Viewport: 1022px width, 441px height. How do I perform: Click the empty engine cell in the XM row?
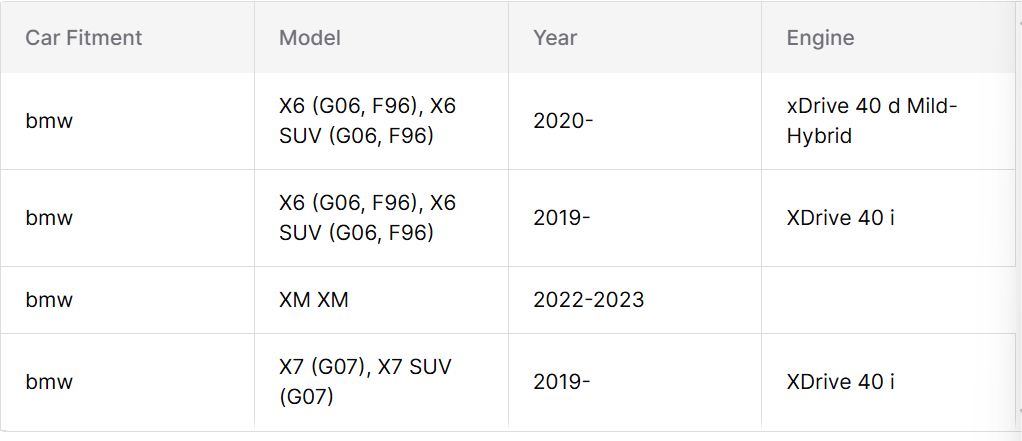coord(888,300)
